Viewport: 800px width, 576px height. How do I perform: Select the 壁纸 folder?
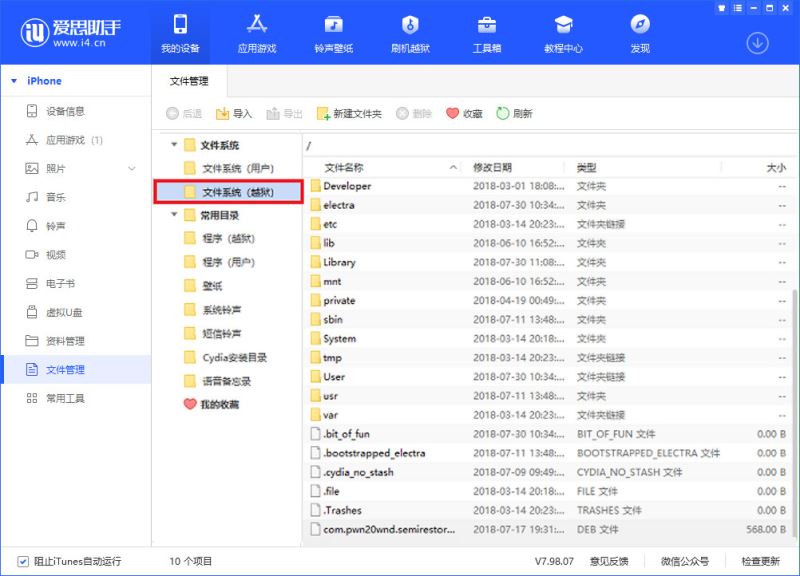[203, 286]
